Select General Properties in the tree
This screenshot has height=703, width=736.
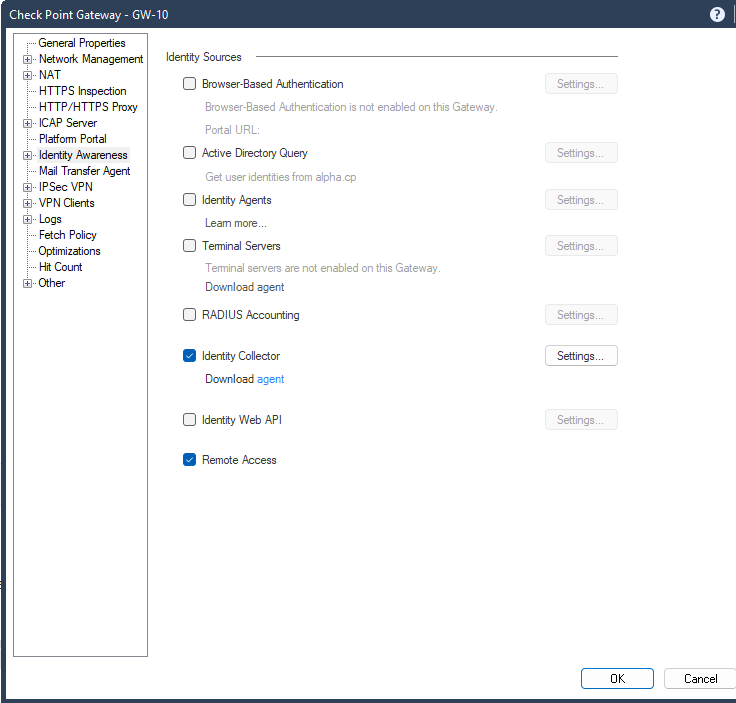coord(82,43)
